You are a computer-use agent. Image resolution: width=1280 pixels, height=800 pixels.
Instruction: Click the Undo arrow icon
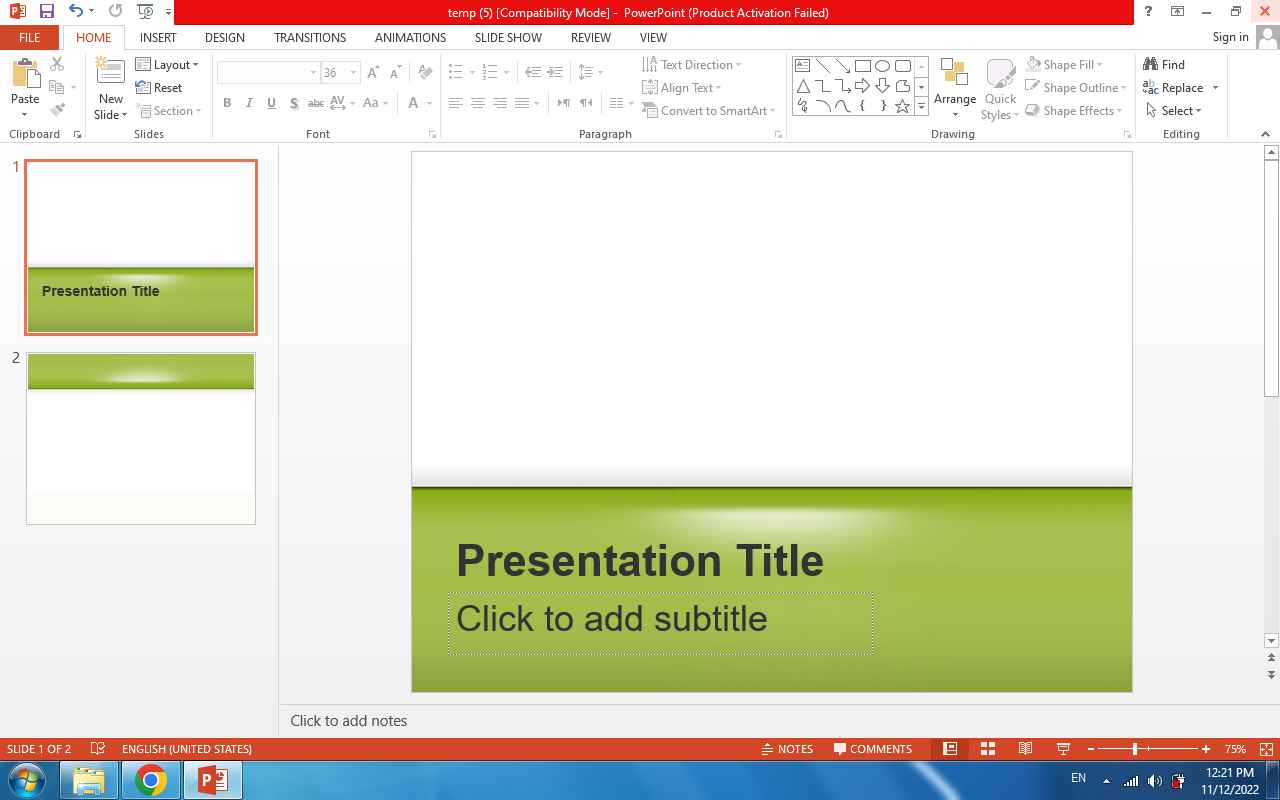(x=76, y=12)
